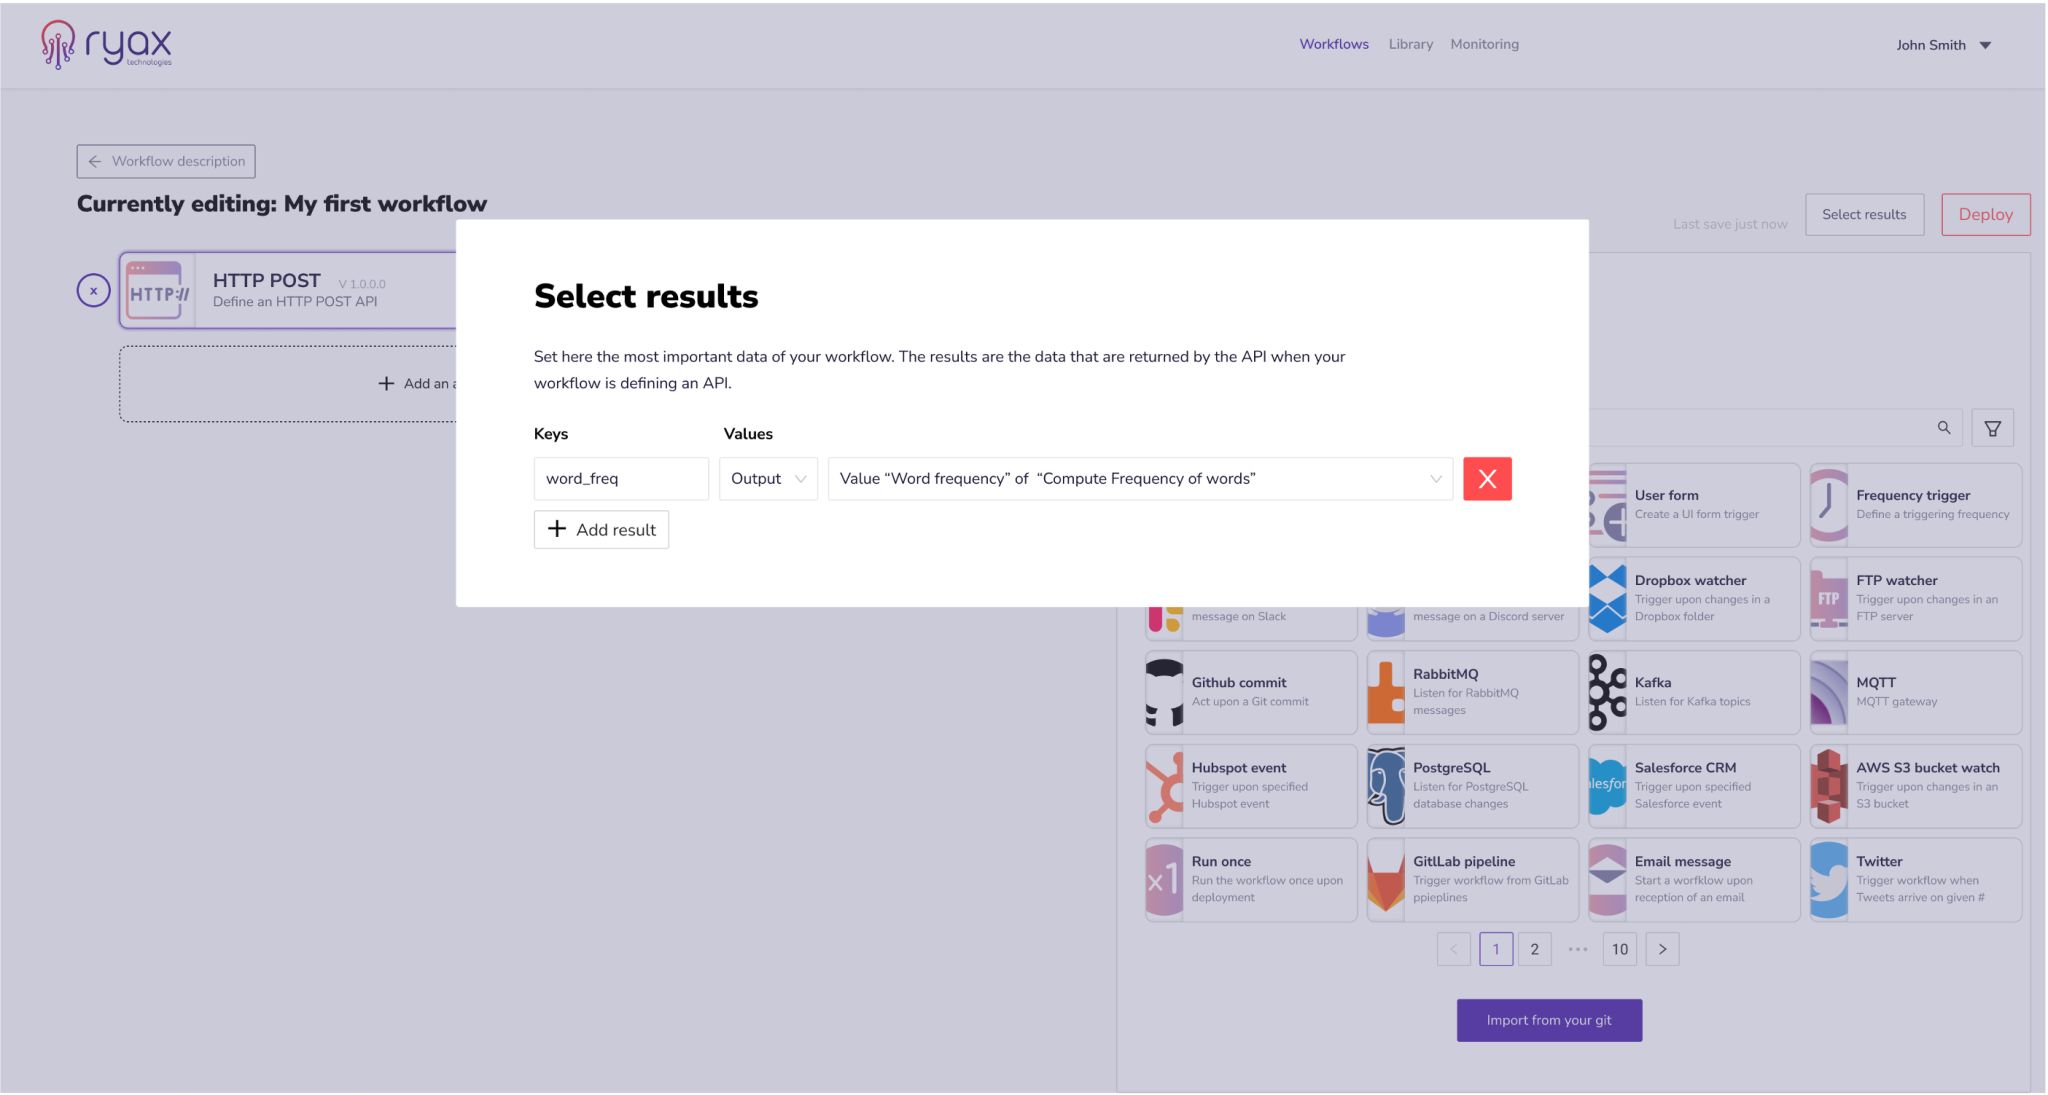Image resolution: width=2048 pixels, height=1095 pixels.
Task: Click the GitLab pipeline icon
Action: tap(1386, 880)
